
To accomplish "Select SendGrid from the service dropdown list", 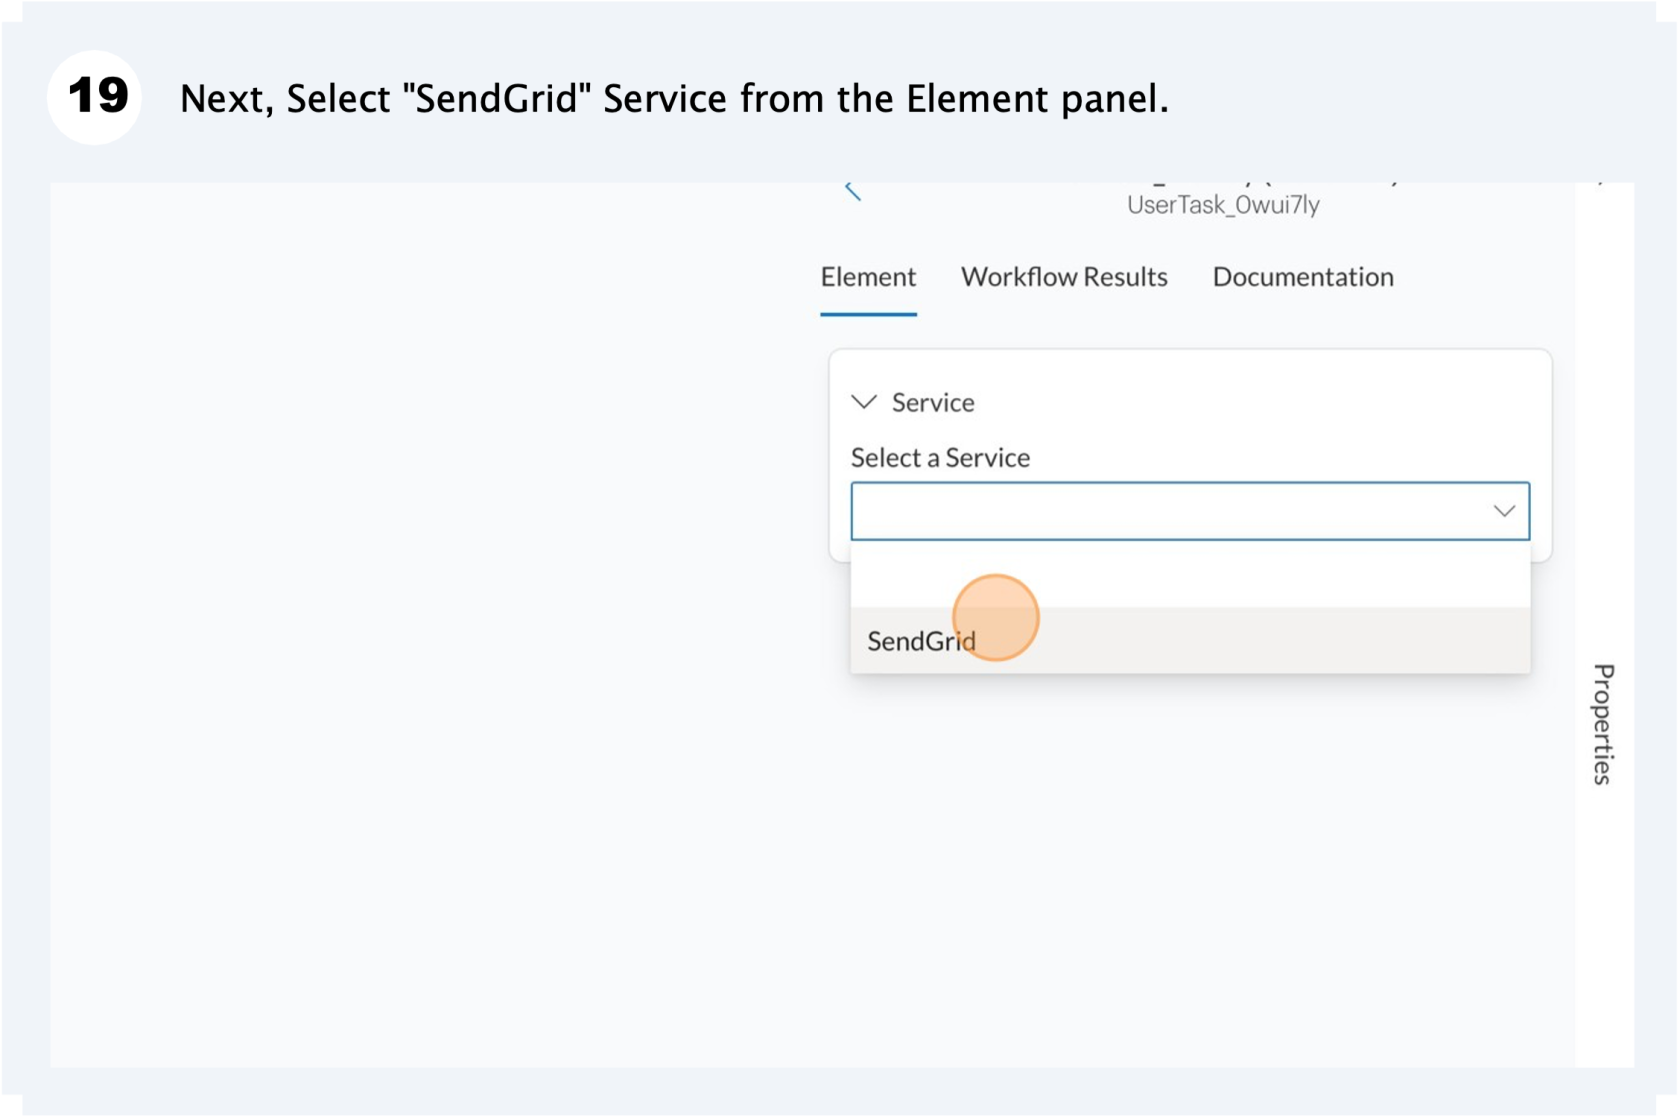I will click(x=1190, y=641).
